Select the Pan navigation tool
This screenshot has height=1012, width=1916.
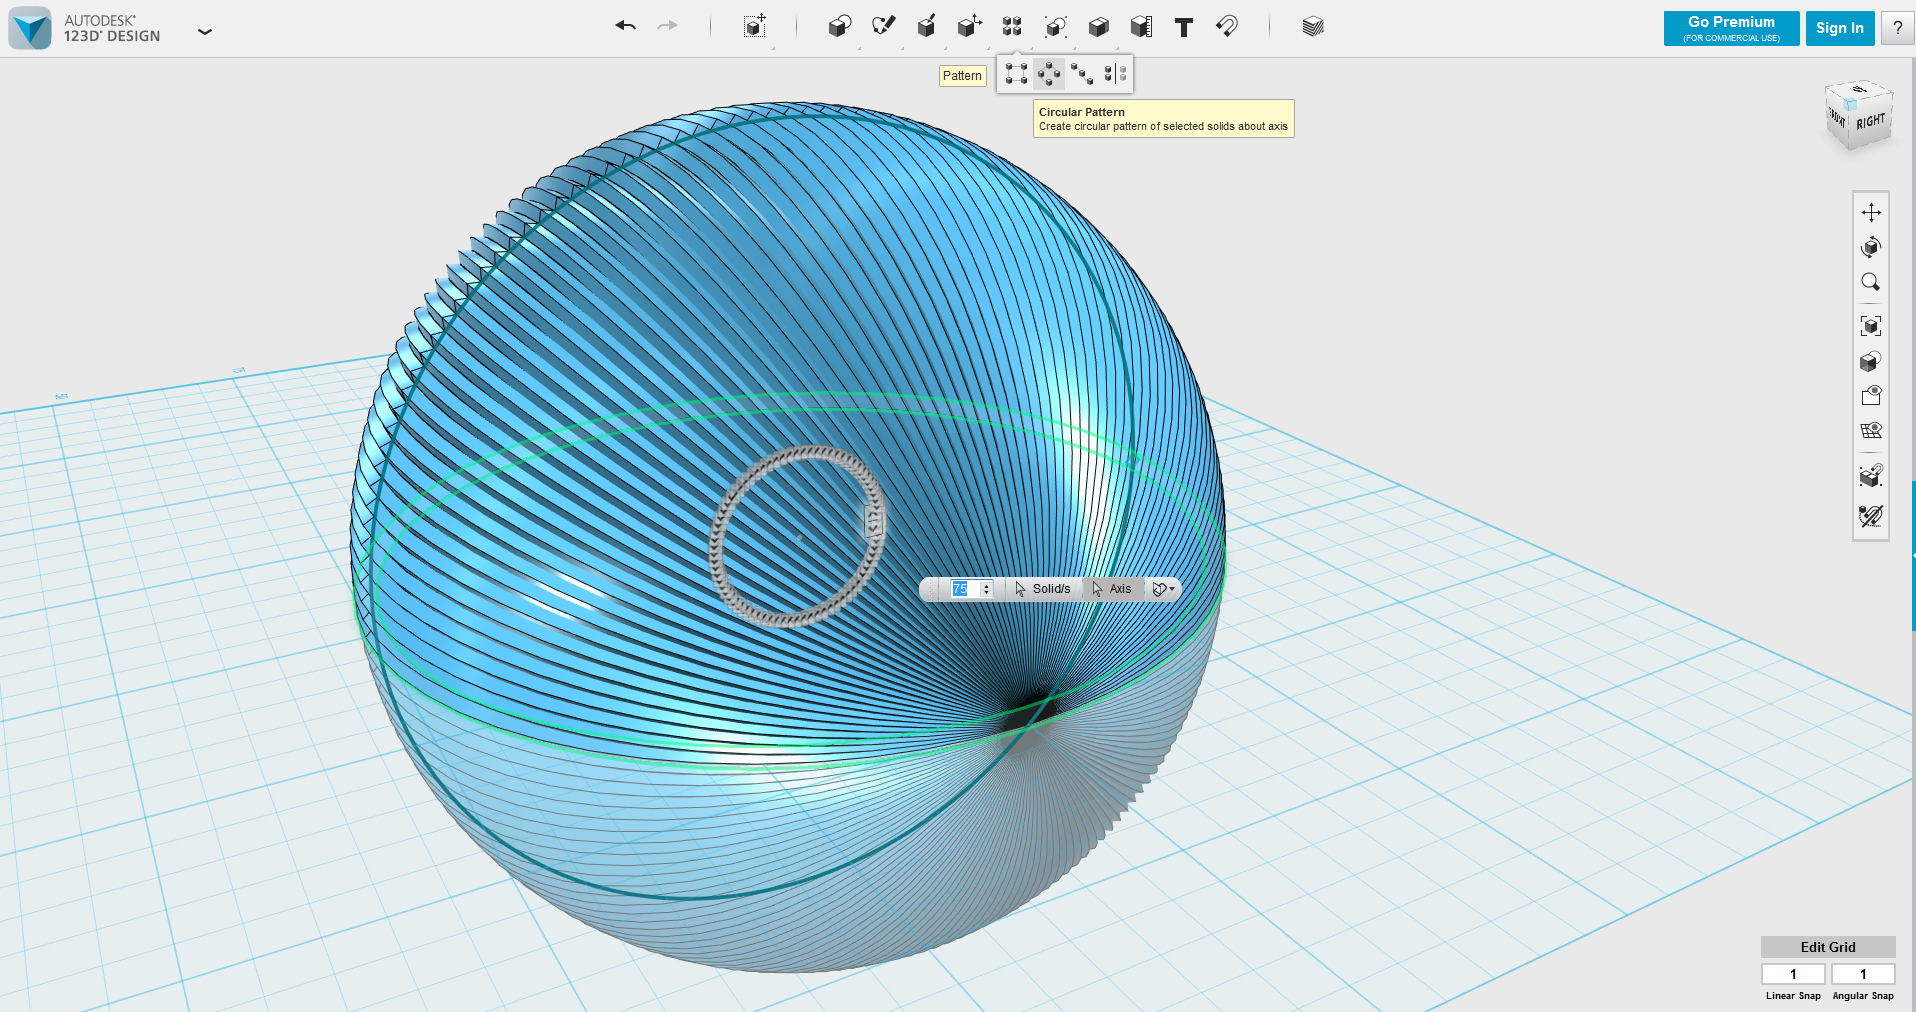[x=1871, y=212]
